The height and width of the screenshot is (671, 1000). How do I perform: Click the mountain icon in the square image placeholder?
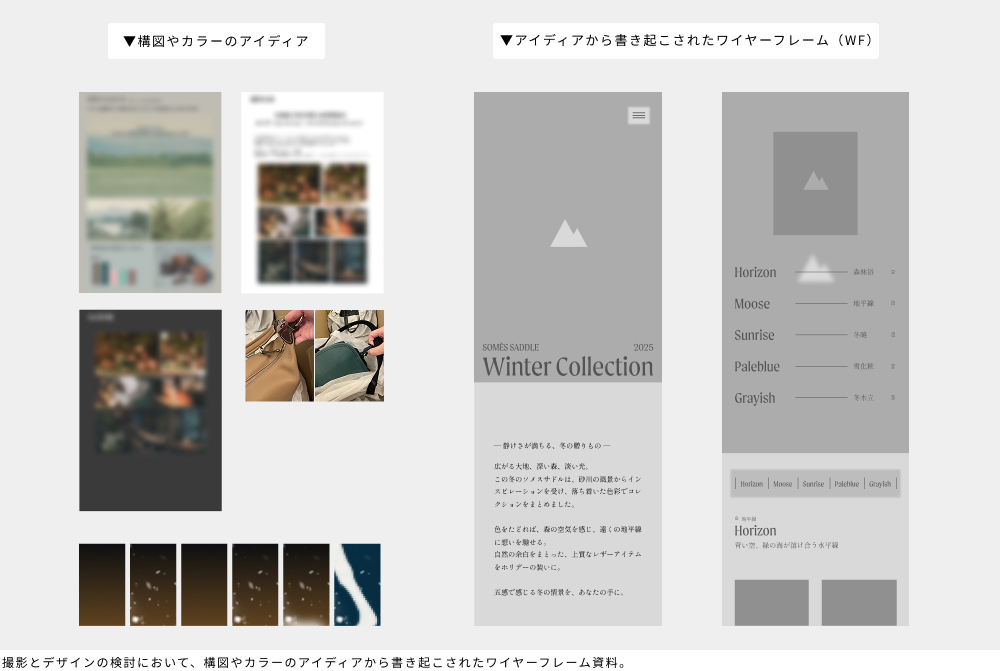[x=815, y=181]
